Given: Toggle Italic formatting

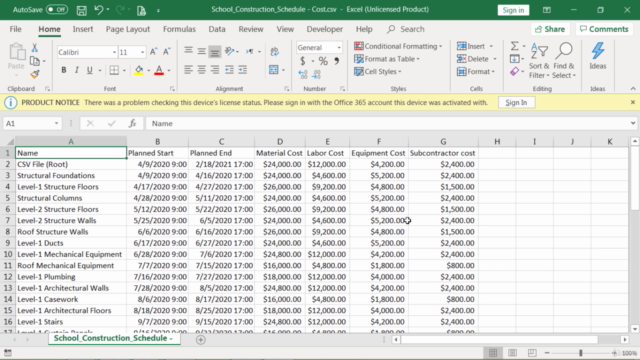Looking at the screenshot, I should point(76,70).
